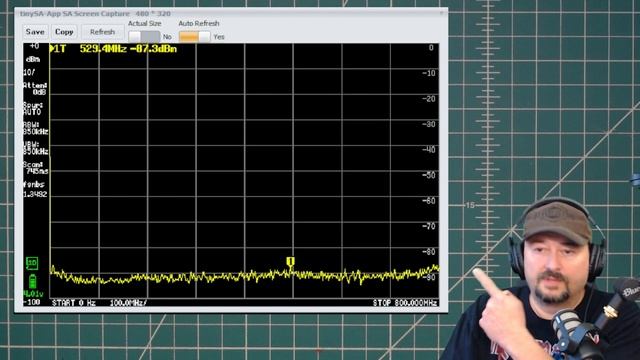This screenshot has width=640, height=360.
Task: Click the marker readout 529.4MHz -87.3dBm
Action: point(128,49)
